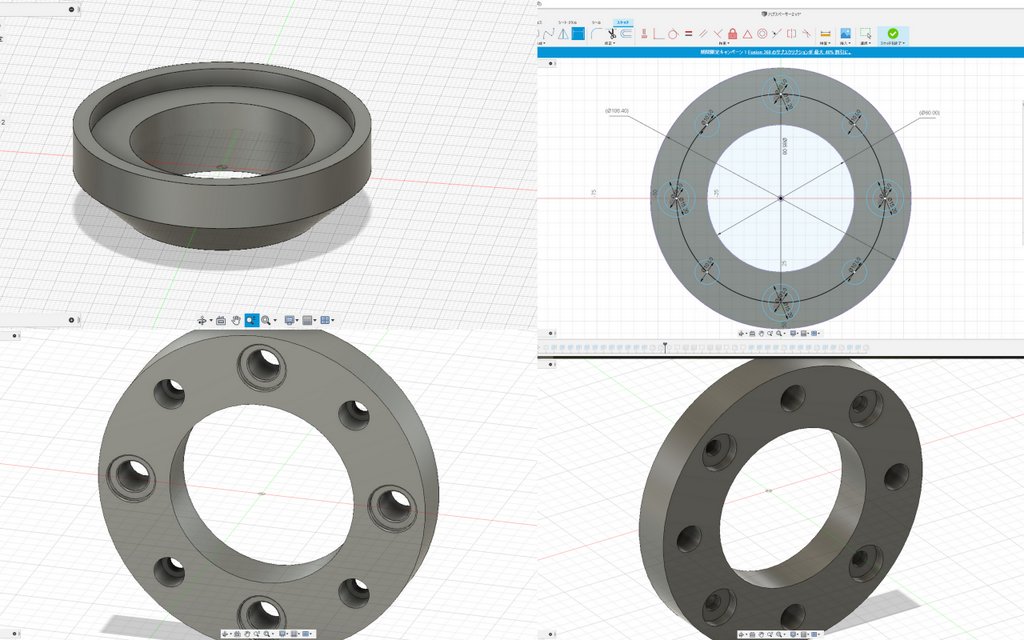Image resolution: width=1024 pixels, height=640 pixels.
Task: Select Orbit tool in sketch window navigation bar
Action: click(741, 334)
